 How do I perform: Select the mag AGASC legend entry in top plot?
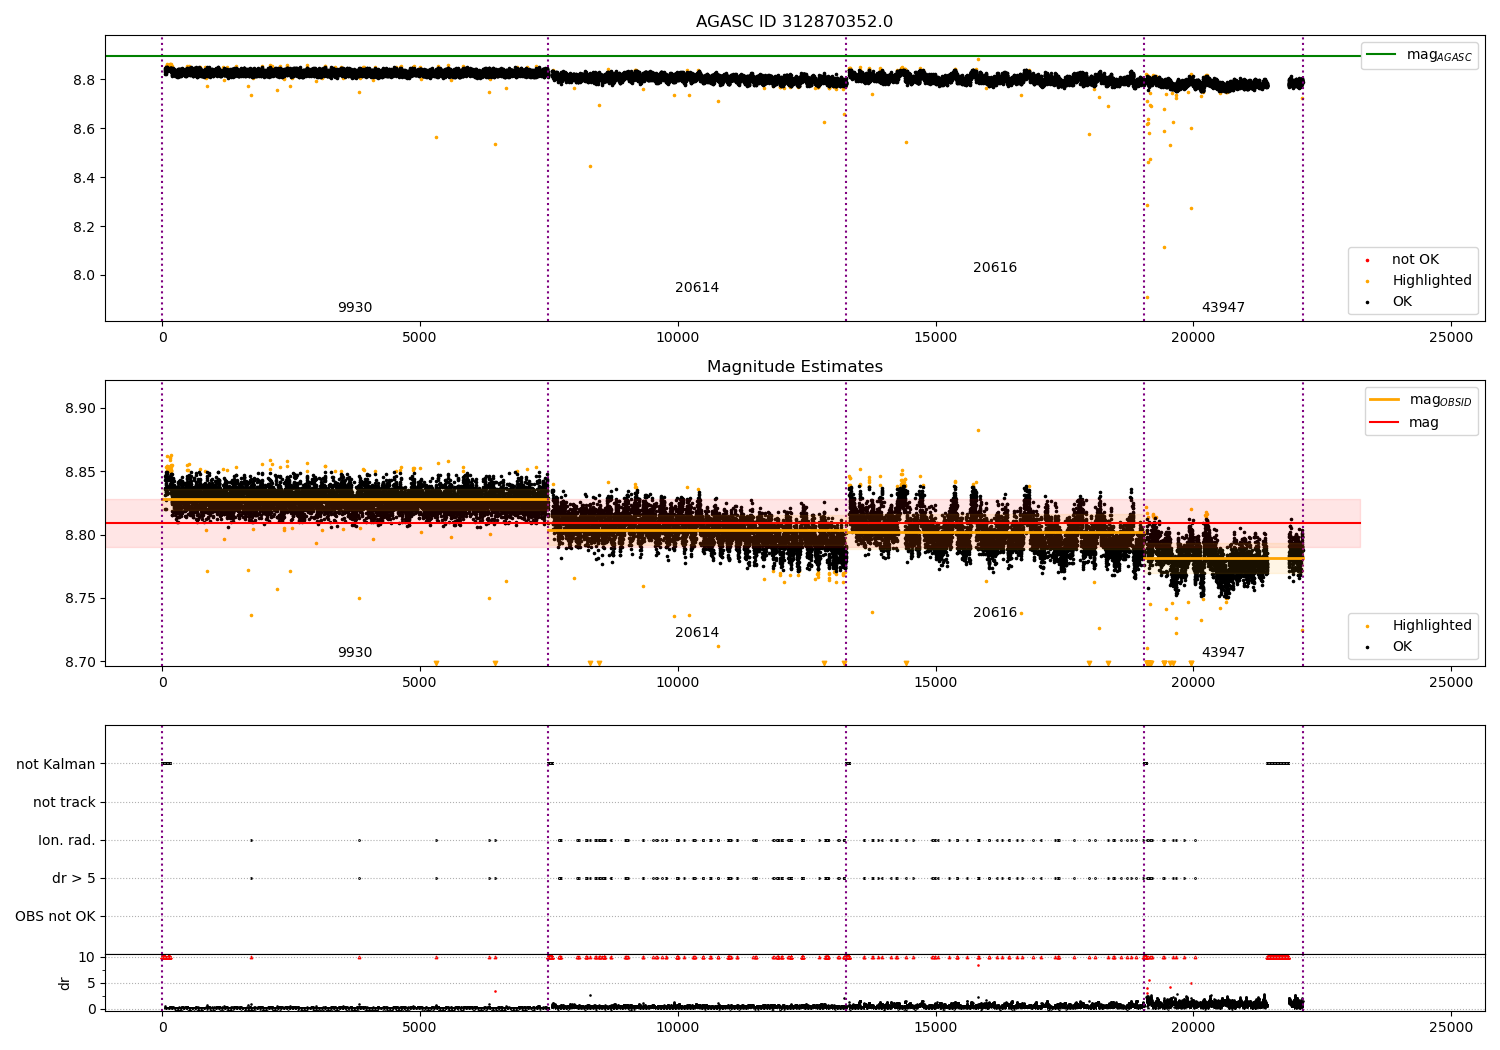click(x=1420, y=55)
